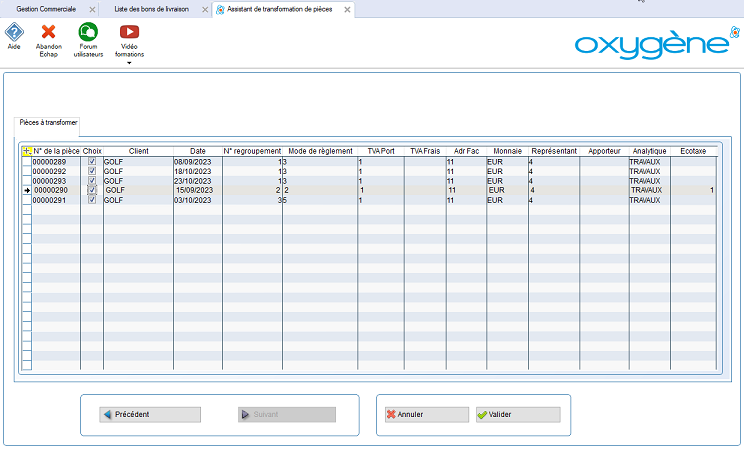Uncheck Choix for pièce 00000289

[92, 161]
